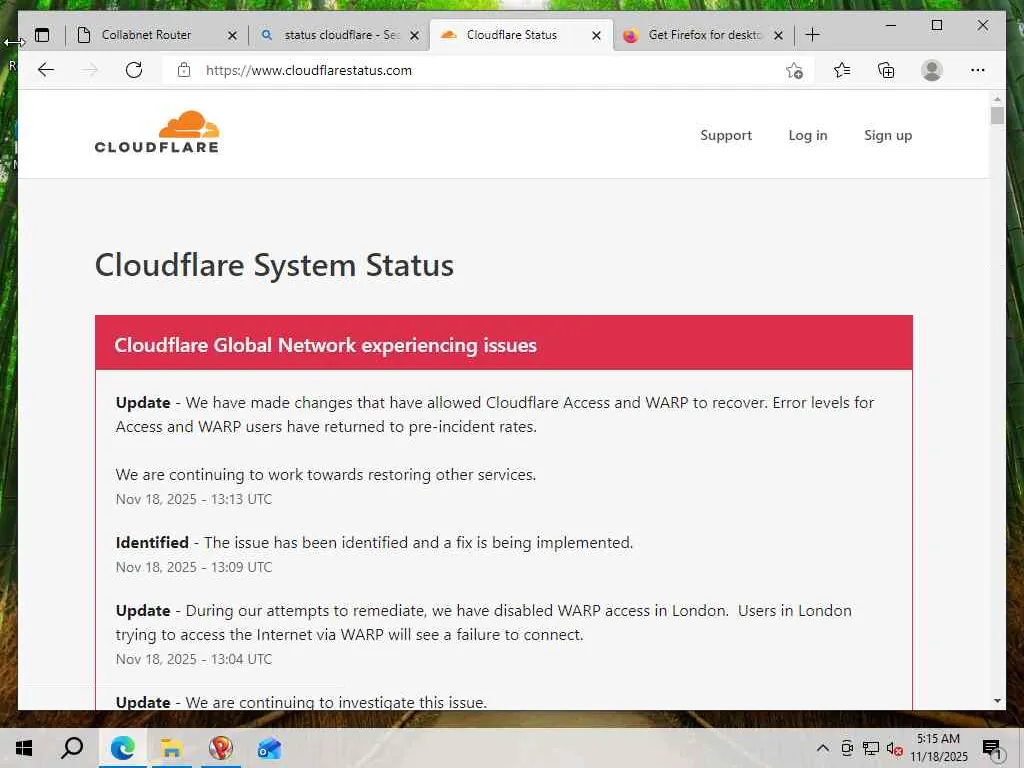Open the Global Network experiencing issues incident
Image resolution: width=1024 pixels, height=768 pixels.
pyautogui.click(x=325, y=345)
